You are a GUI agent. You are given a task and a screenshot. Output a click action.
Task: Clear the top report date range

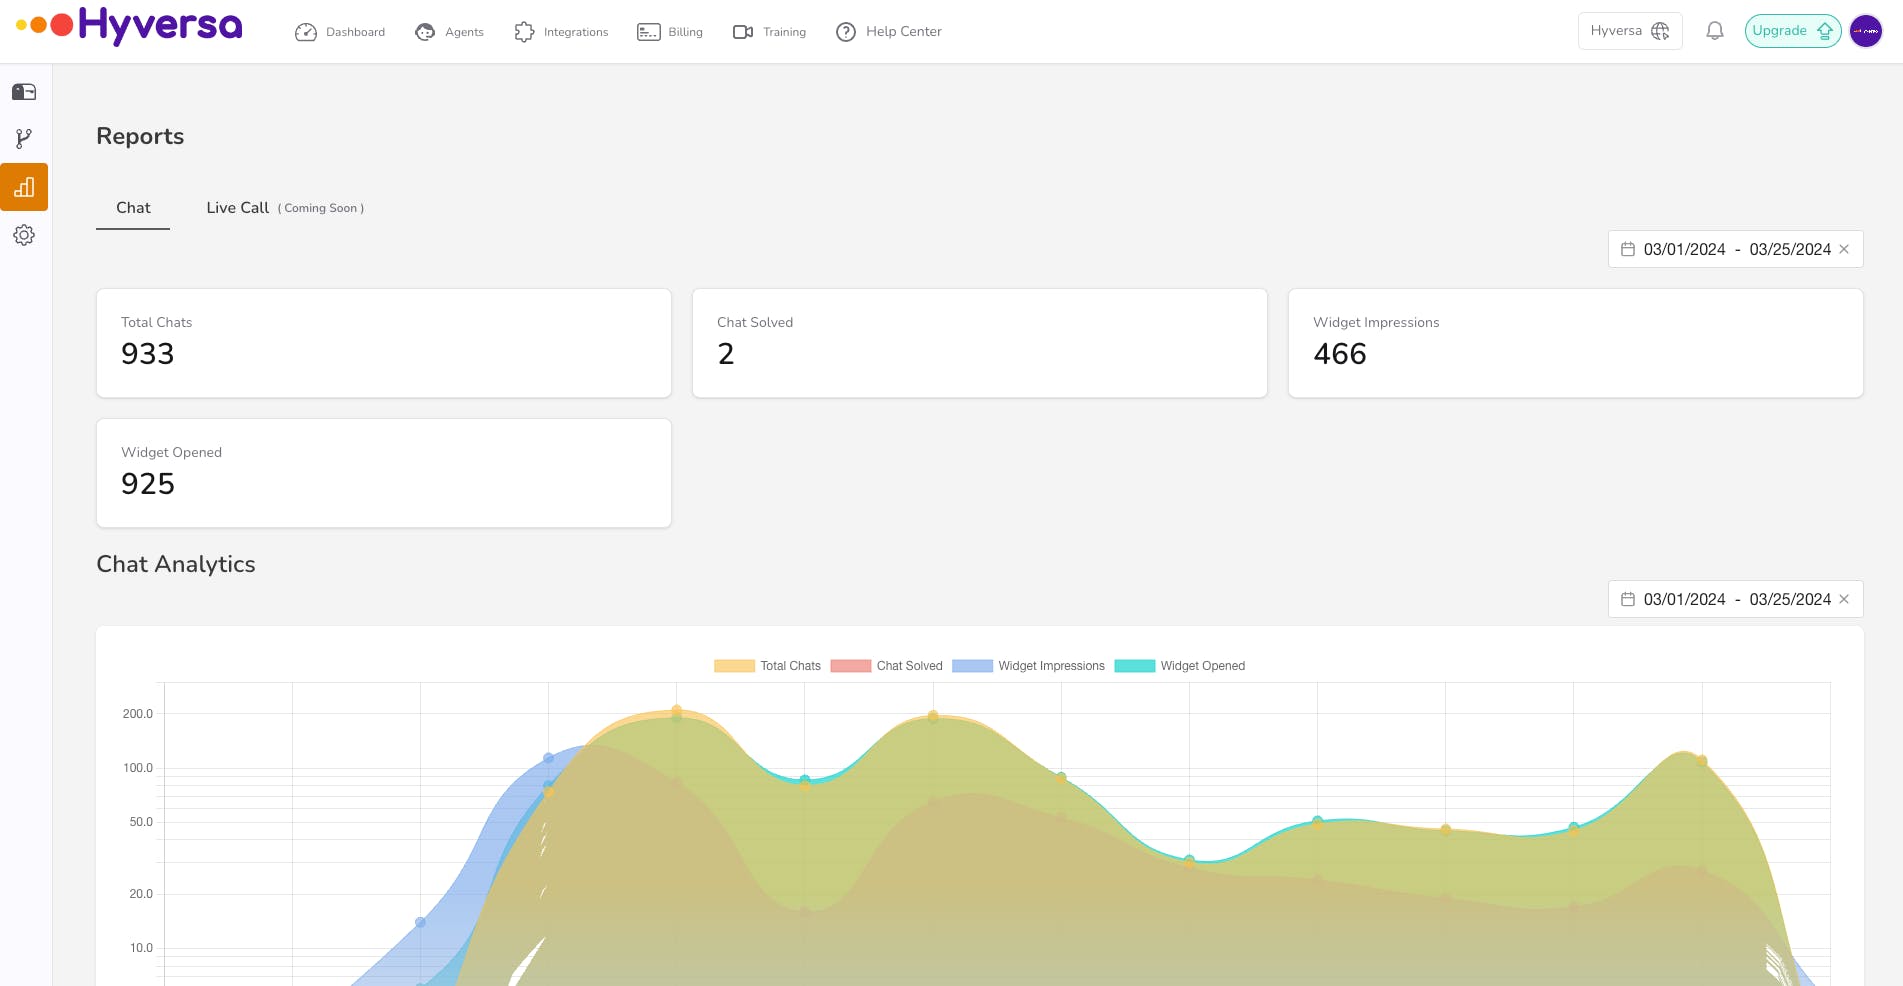click(x=1844, y=249)
